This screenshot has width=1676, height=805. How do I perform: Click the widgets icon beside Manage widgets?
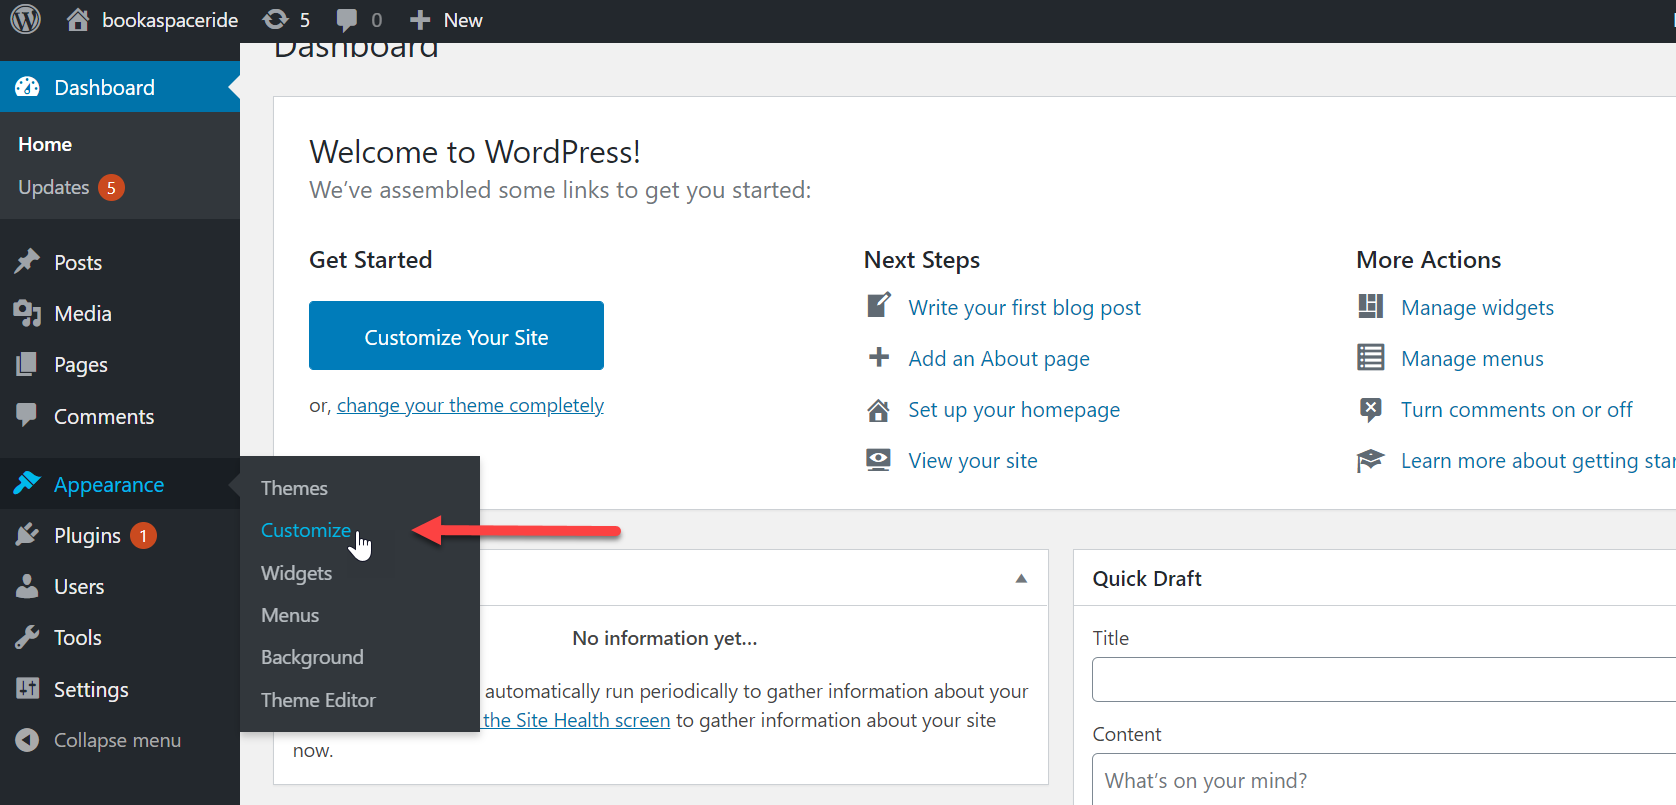1371,306
